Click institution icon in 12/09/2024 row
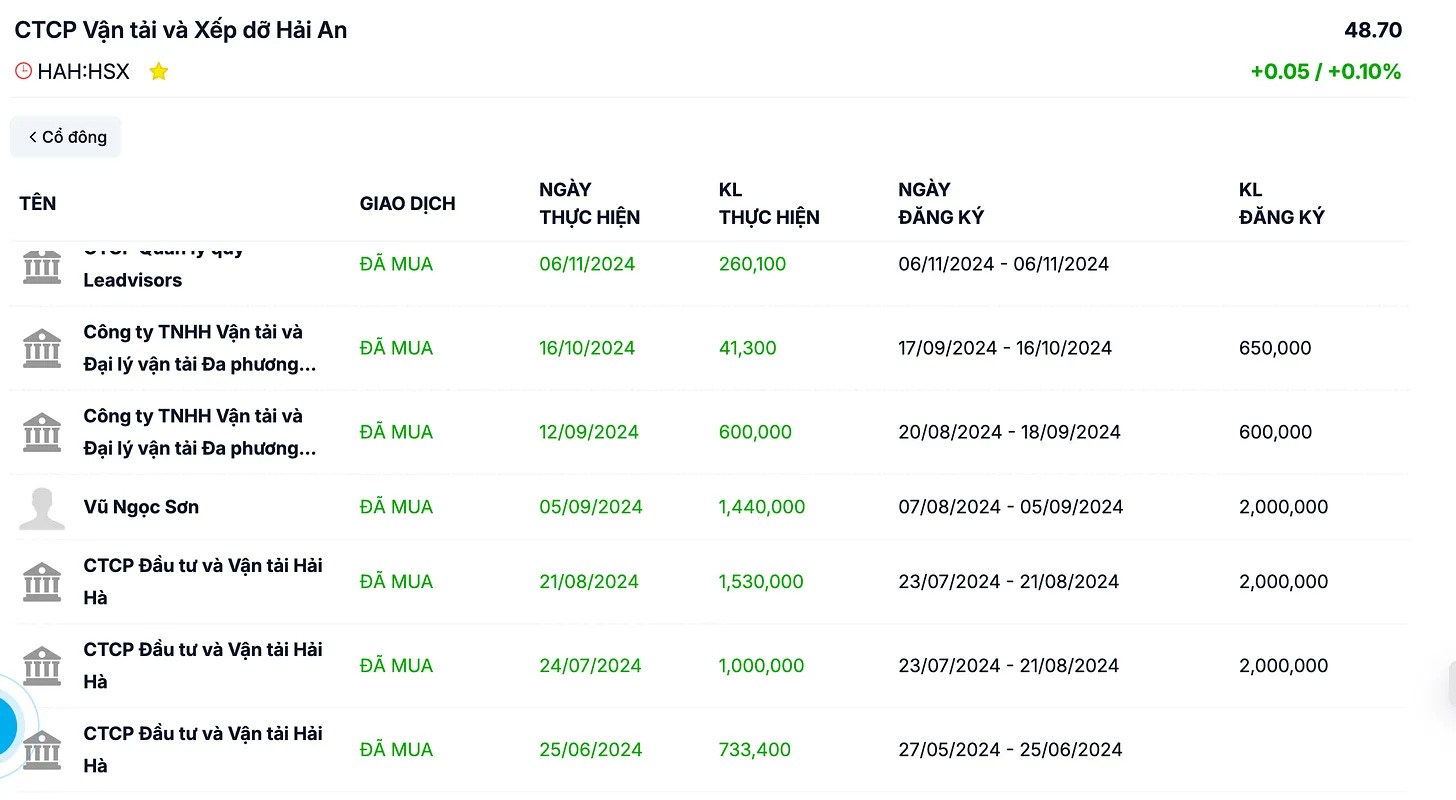This screenshot has width=1456, height=800. (x=42, y=432)
